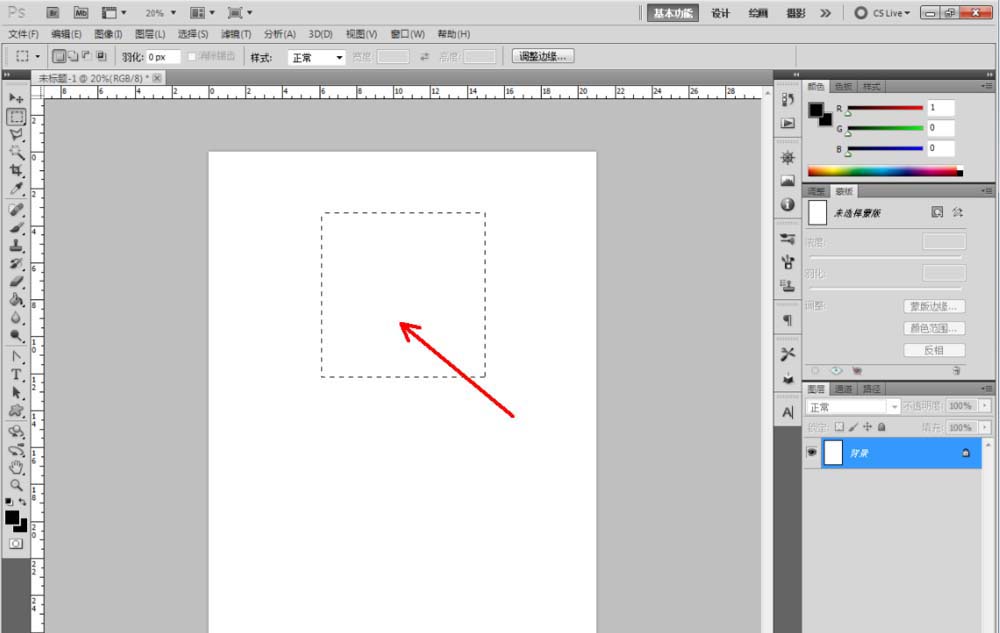Click the 反相 invert button

pos(934,350)
